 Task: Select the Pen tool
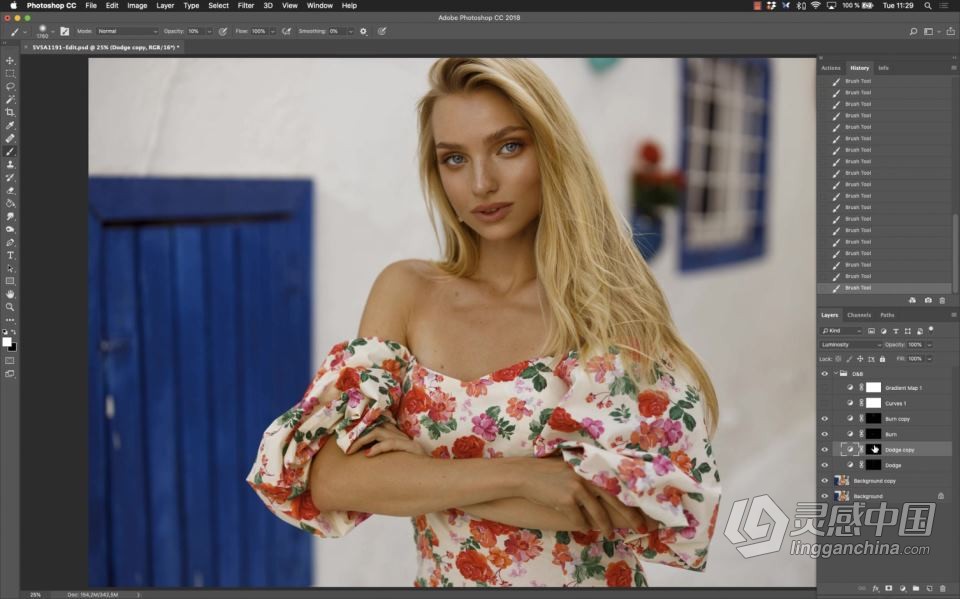[10, 243]
